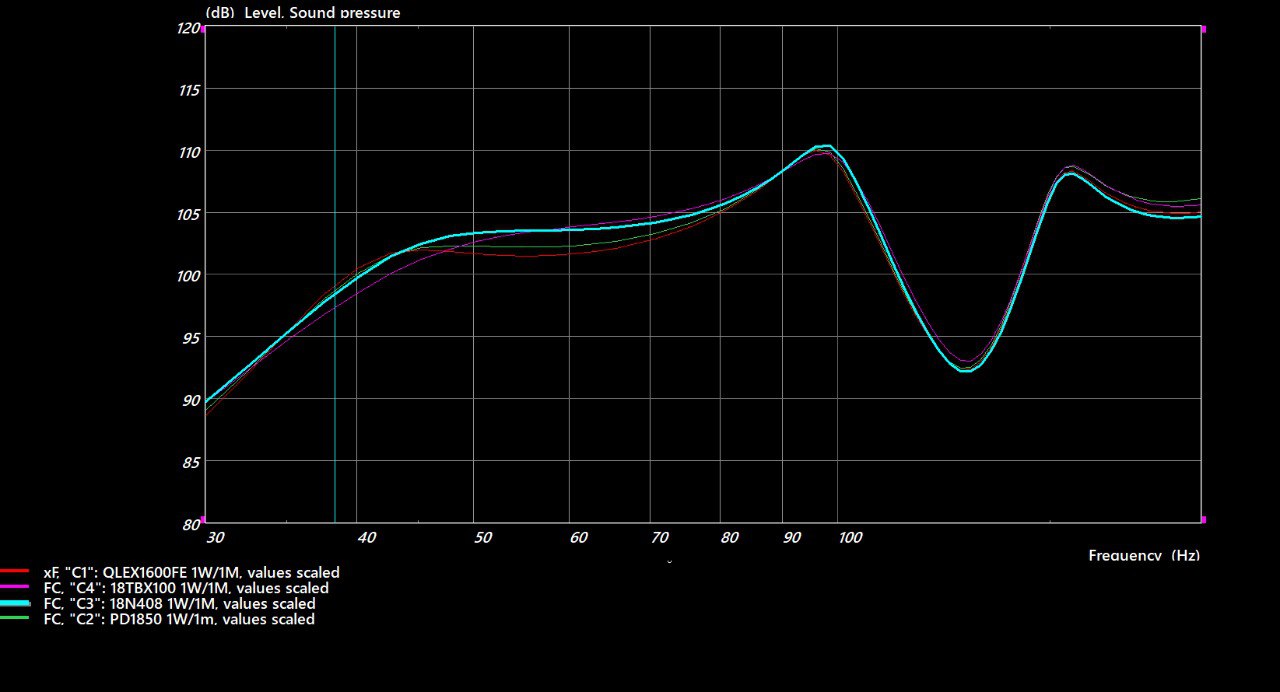Click the magenta C4 18TBX100 legend swatch
Screen dimensions: 1280x692
tap(14, 588)
